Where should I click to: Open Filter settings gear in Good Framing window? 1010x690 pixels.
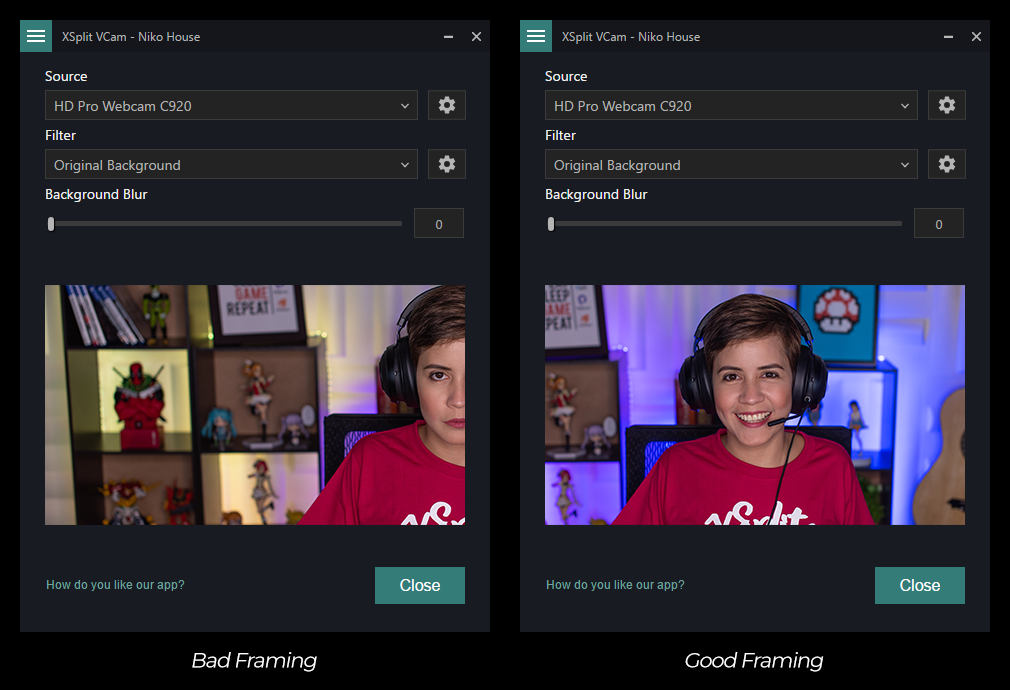(947, 164)
